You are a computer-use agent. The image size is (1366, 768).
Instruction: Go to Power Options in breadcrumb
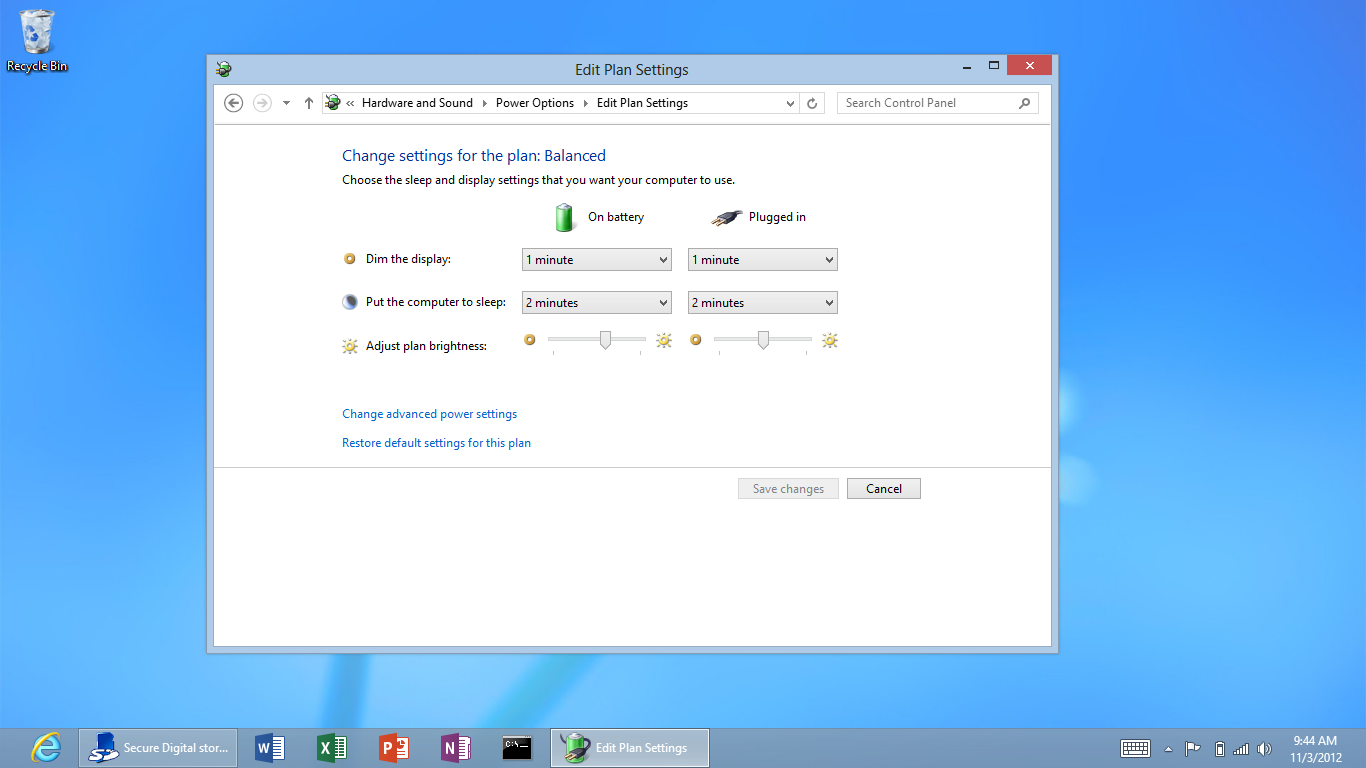coord(535,103)
